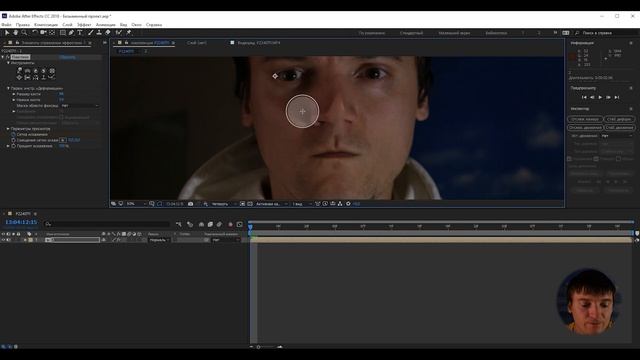Open the Композиция menu

(46, 25)
